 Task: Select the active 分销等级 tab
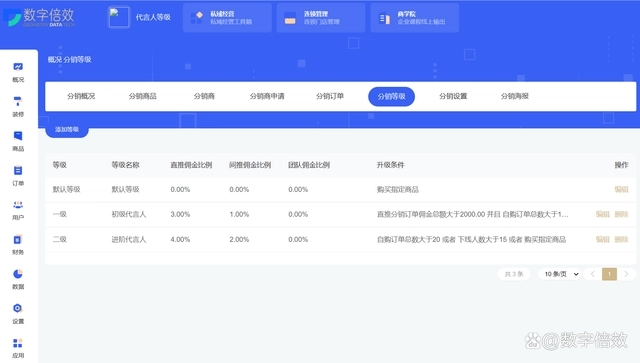pyautogui.click(x=391, y=96)
